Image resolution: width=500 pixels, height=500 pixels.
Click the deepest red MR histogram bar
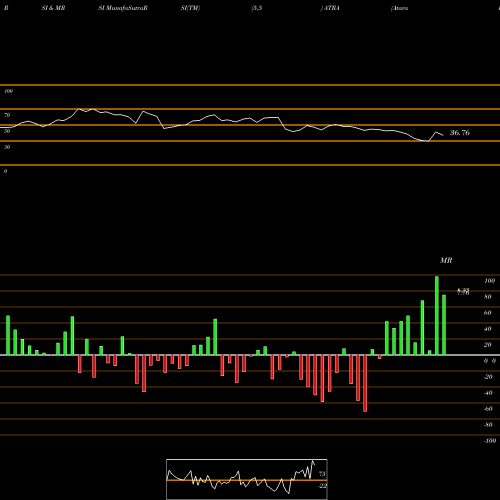365,383
